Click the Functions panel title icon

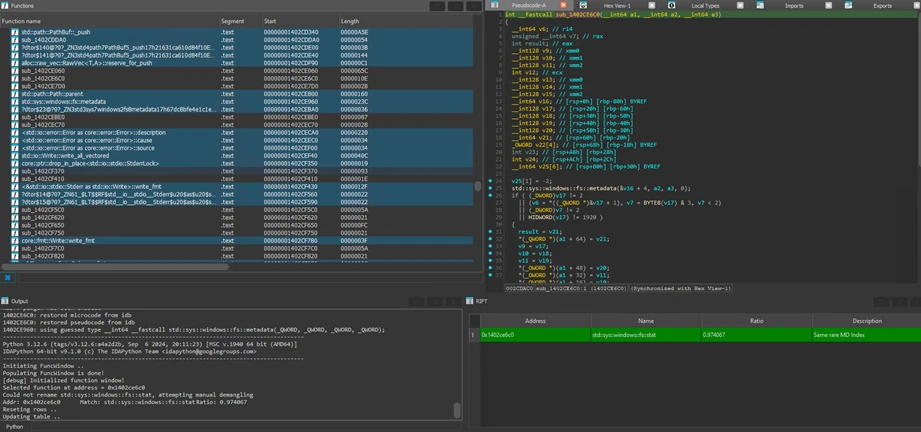point(5,5)
